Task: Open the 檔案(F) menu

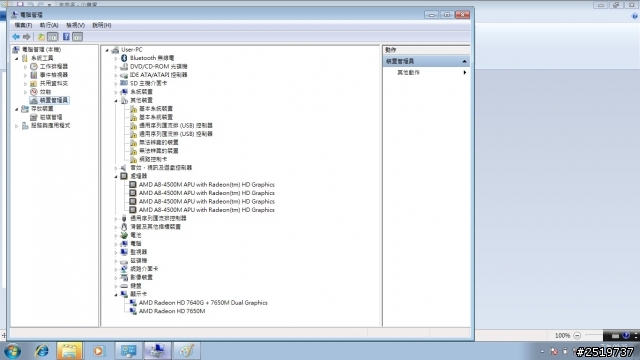Action: 23,25
